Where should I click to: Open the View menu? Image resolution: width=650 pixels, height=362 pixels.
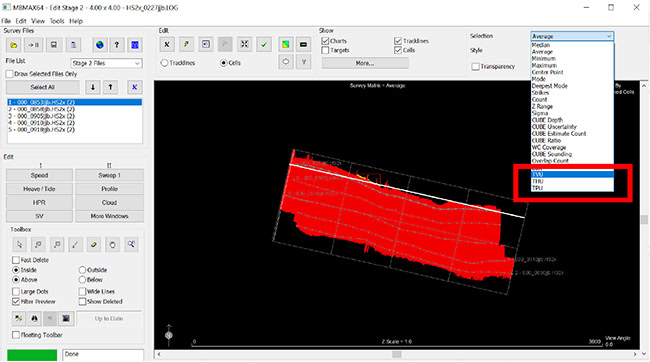click(38, 21)
